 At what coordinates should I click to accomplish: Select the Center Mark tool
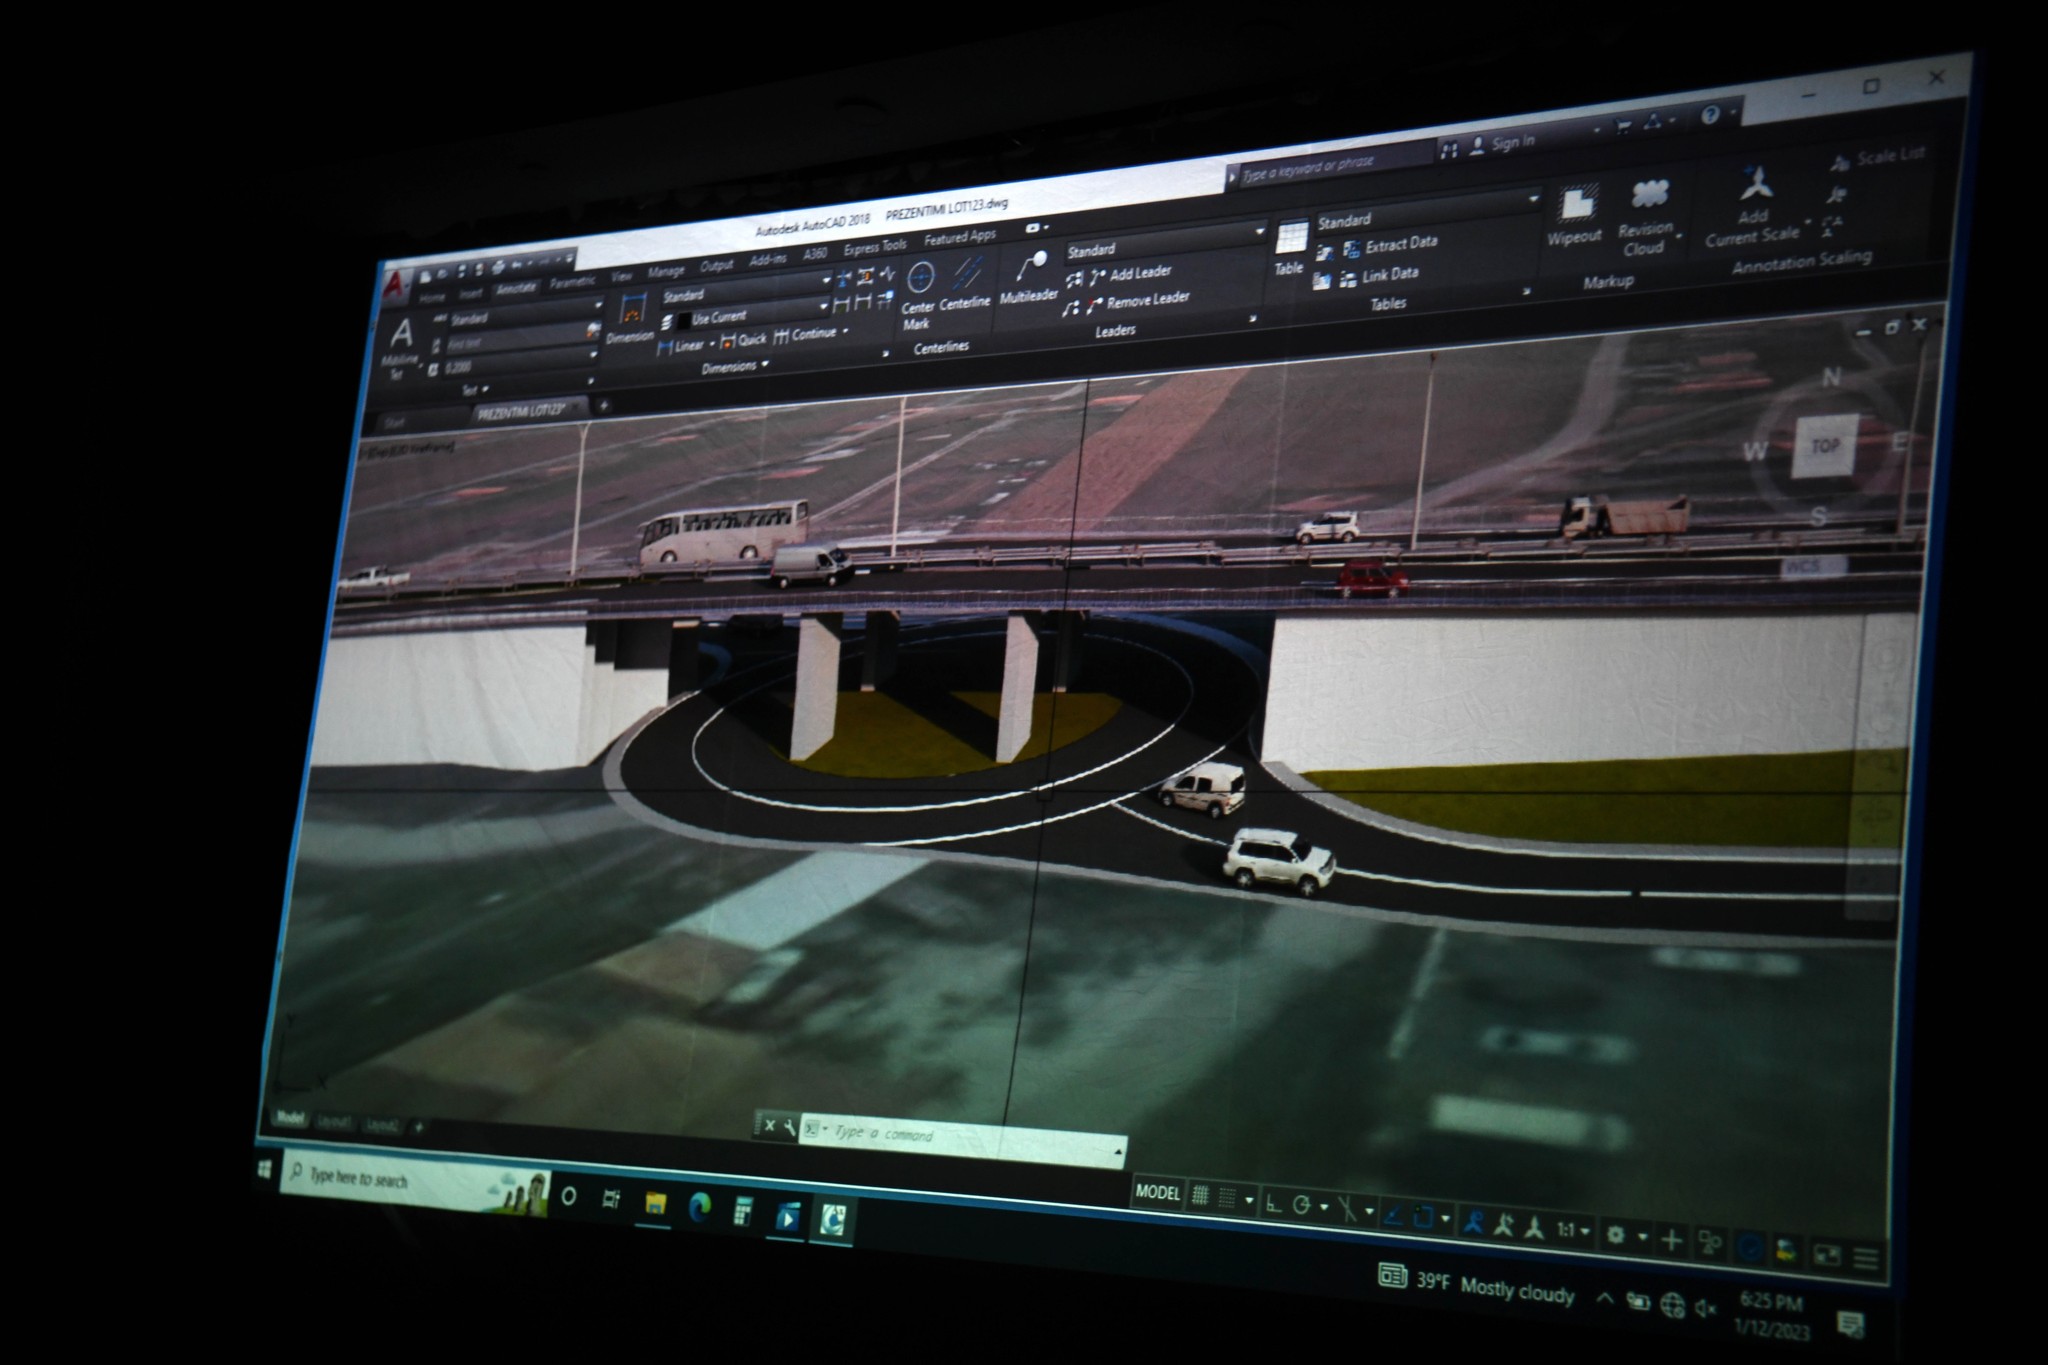(918, 293)
